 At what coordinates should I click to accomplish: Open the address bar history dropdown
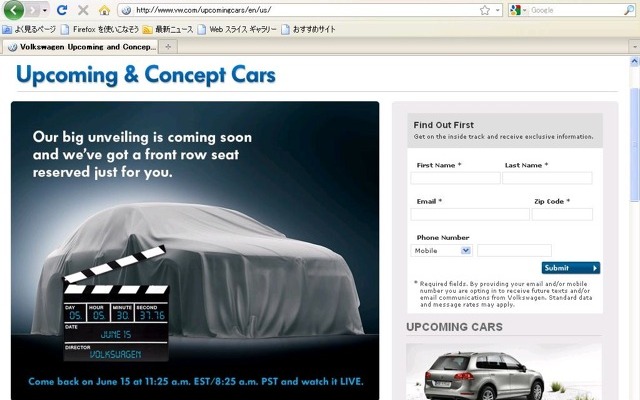(x=498, y=10)
